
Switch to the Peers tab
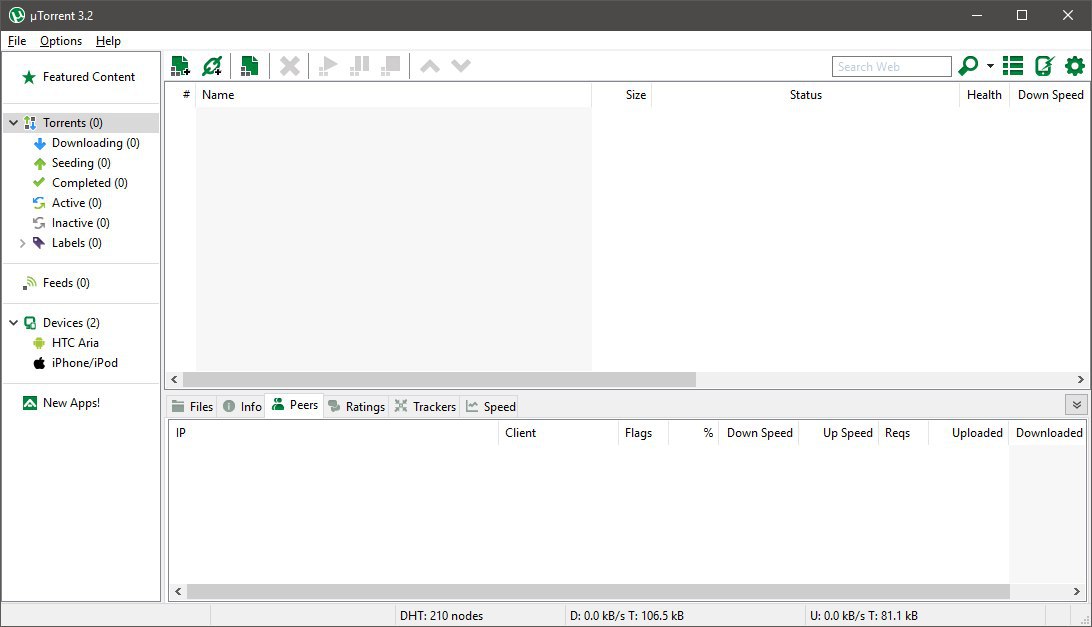point(295,405)
